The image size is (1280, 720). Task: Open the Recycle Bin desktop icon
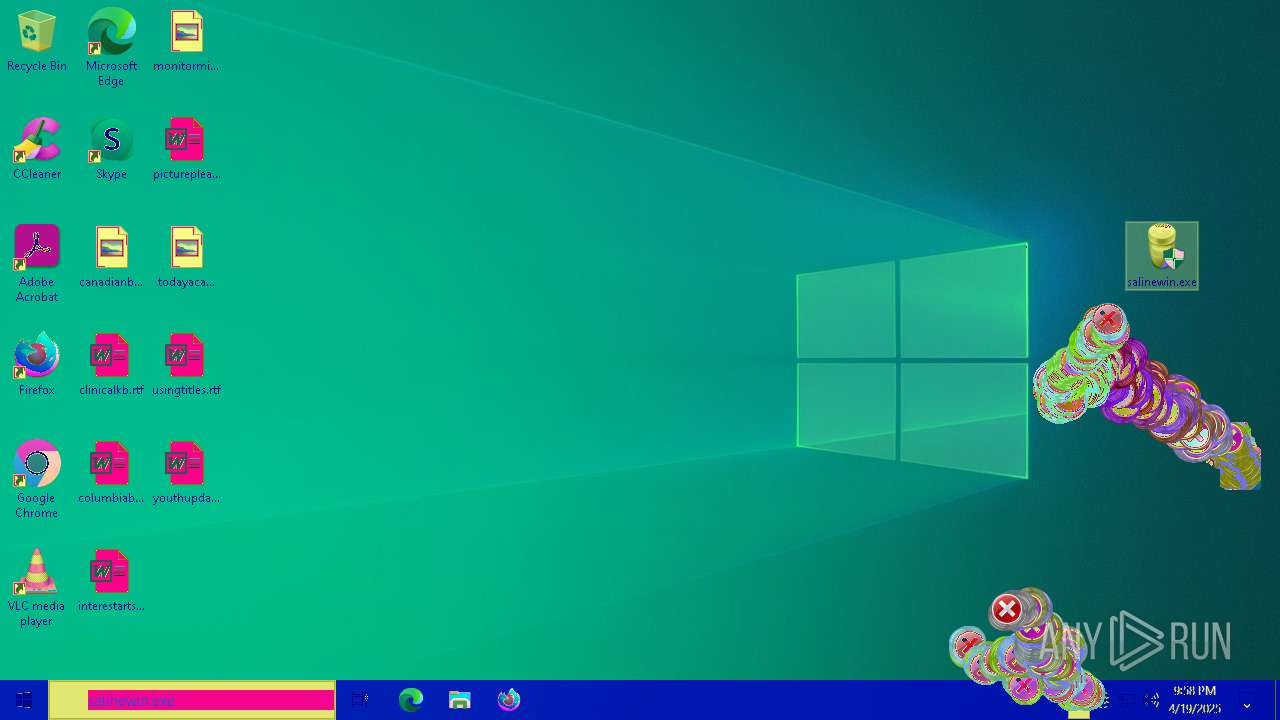(36, 42)
